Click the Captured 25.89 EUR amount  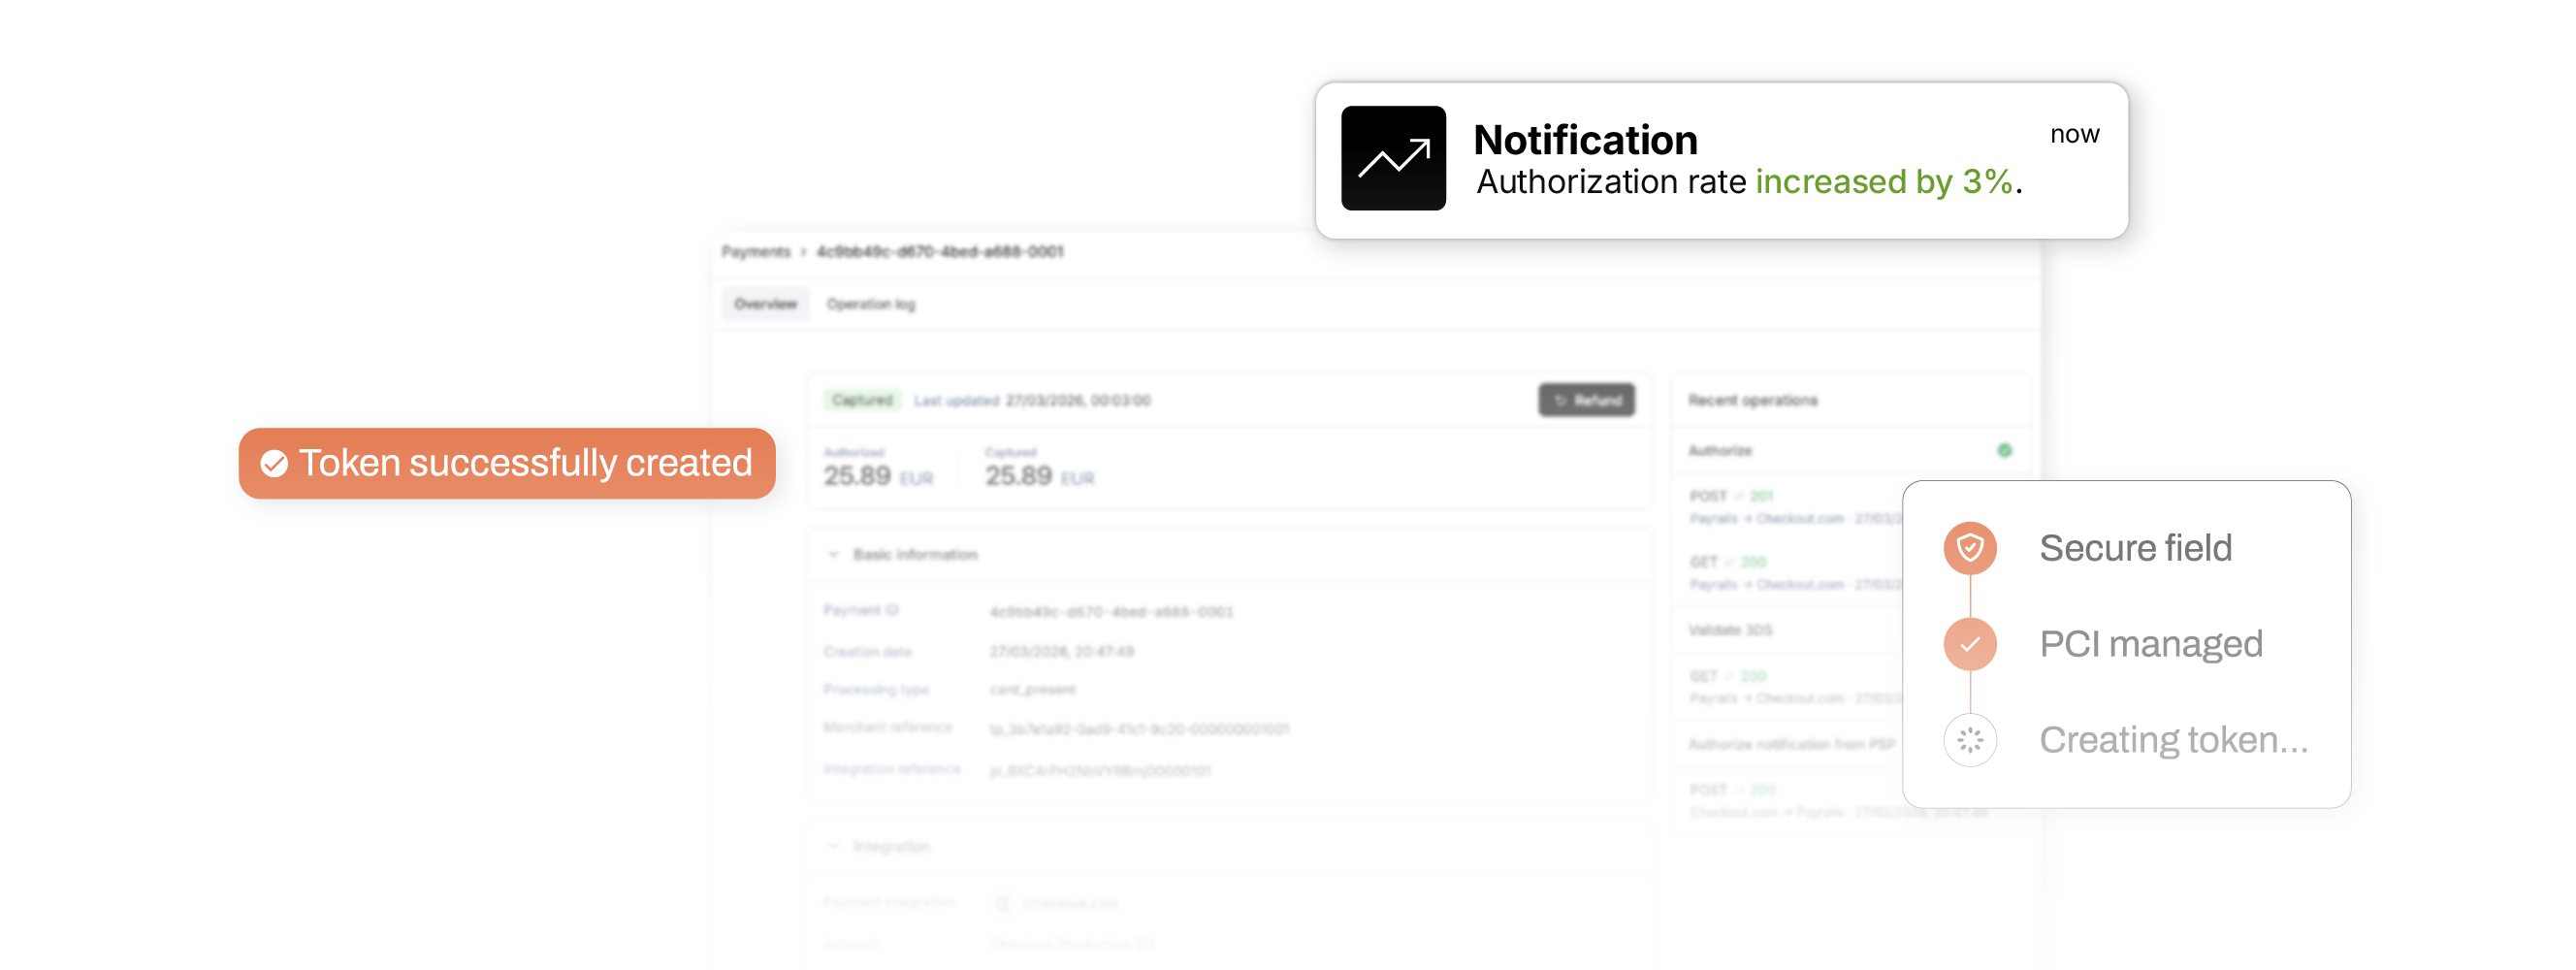(x=1040, y=477)
